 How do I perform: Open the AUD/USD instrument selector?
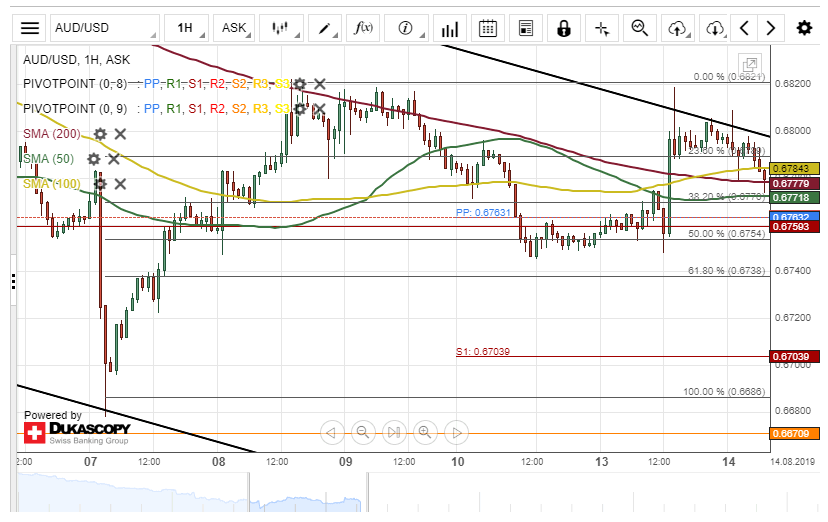[105, 28]
